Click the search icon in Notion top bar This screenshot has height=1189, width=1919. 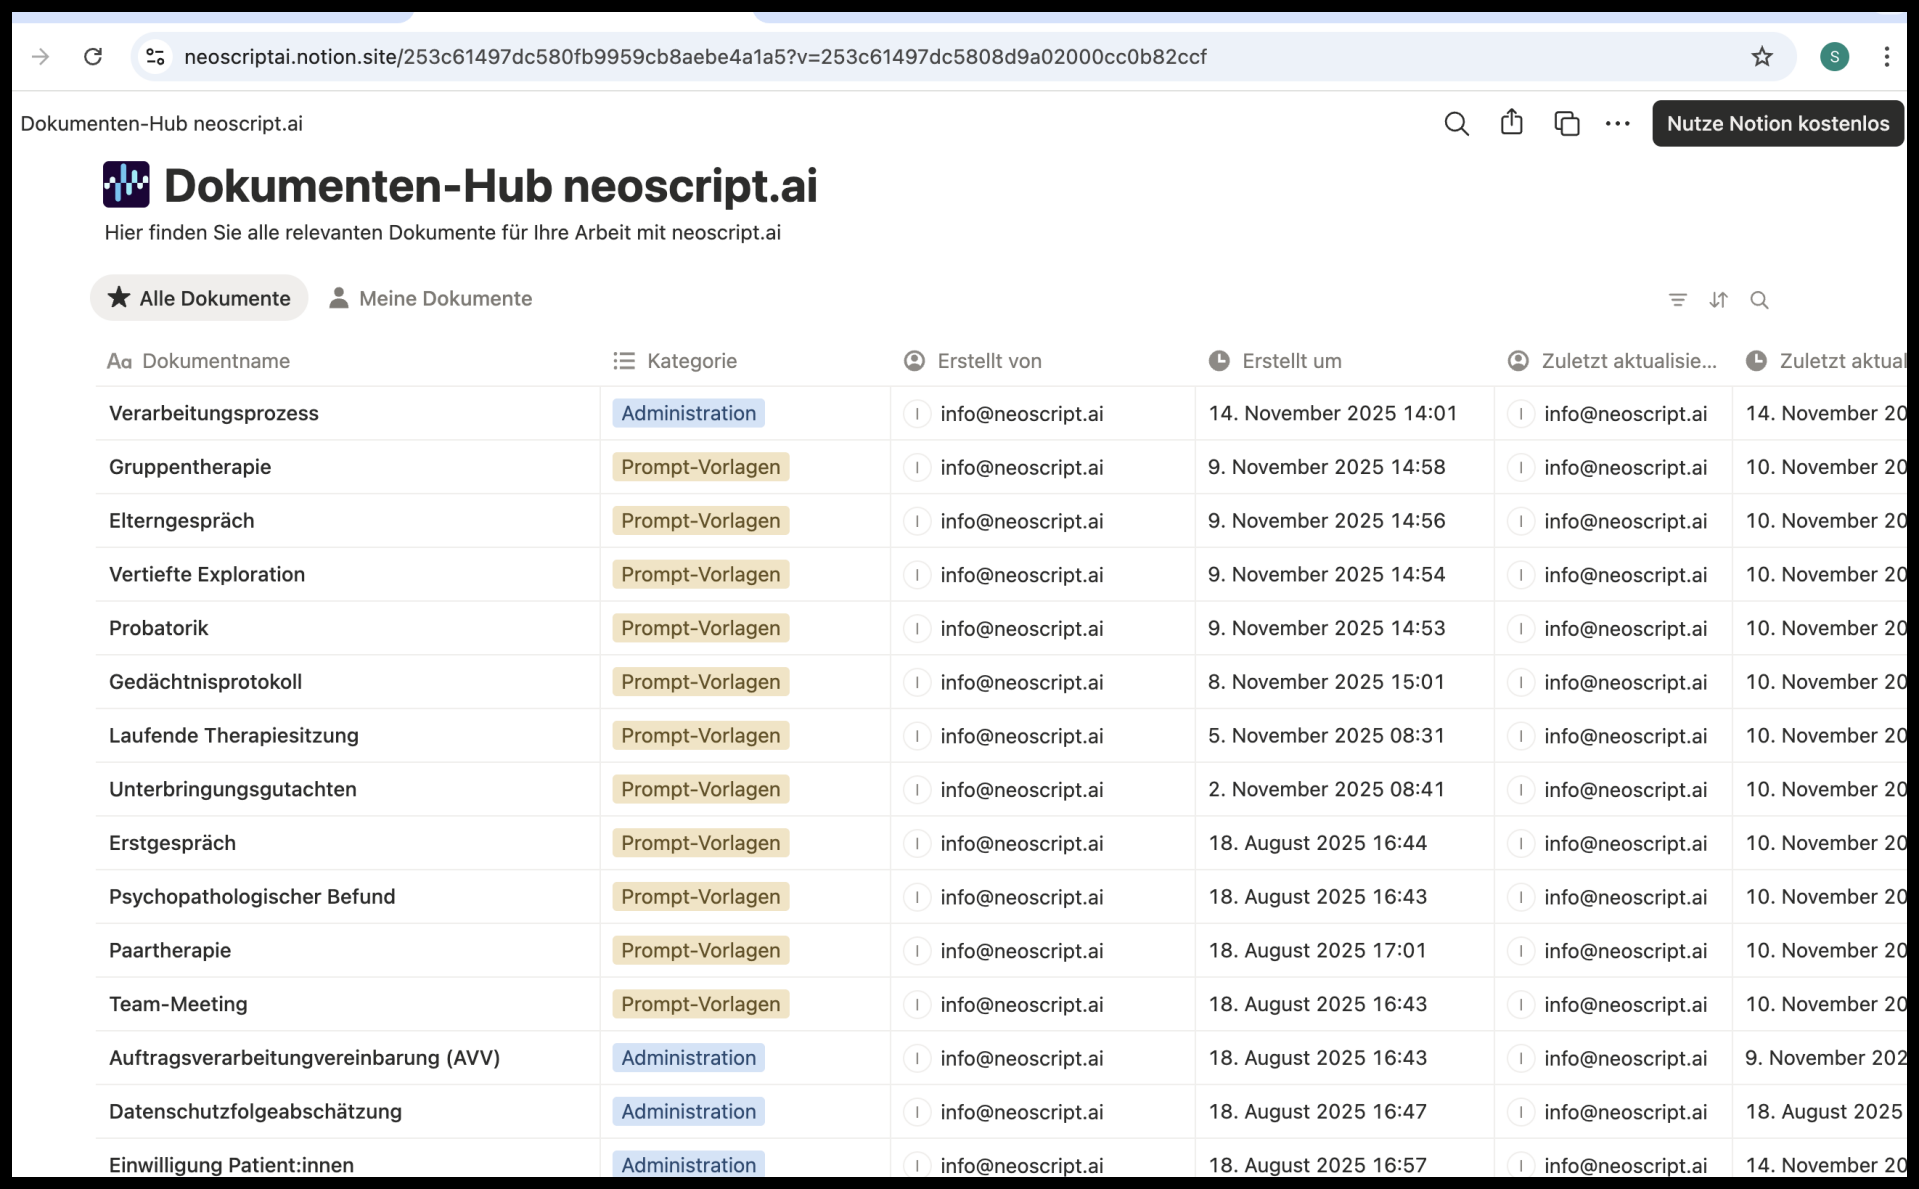[1456, 124]
